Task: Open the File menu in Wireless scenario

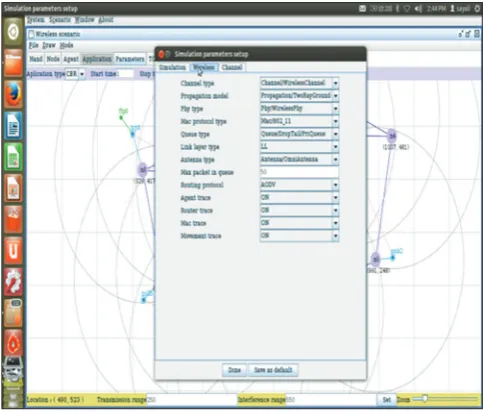Action: (34, 45)
